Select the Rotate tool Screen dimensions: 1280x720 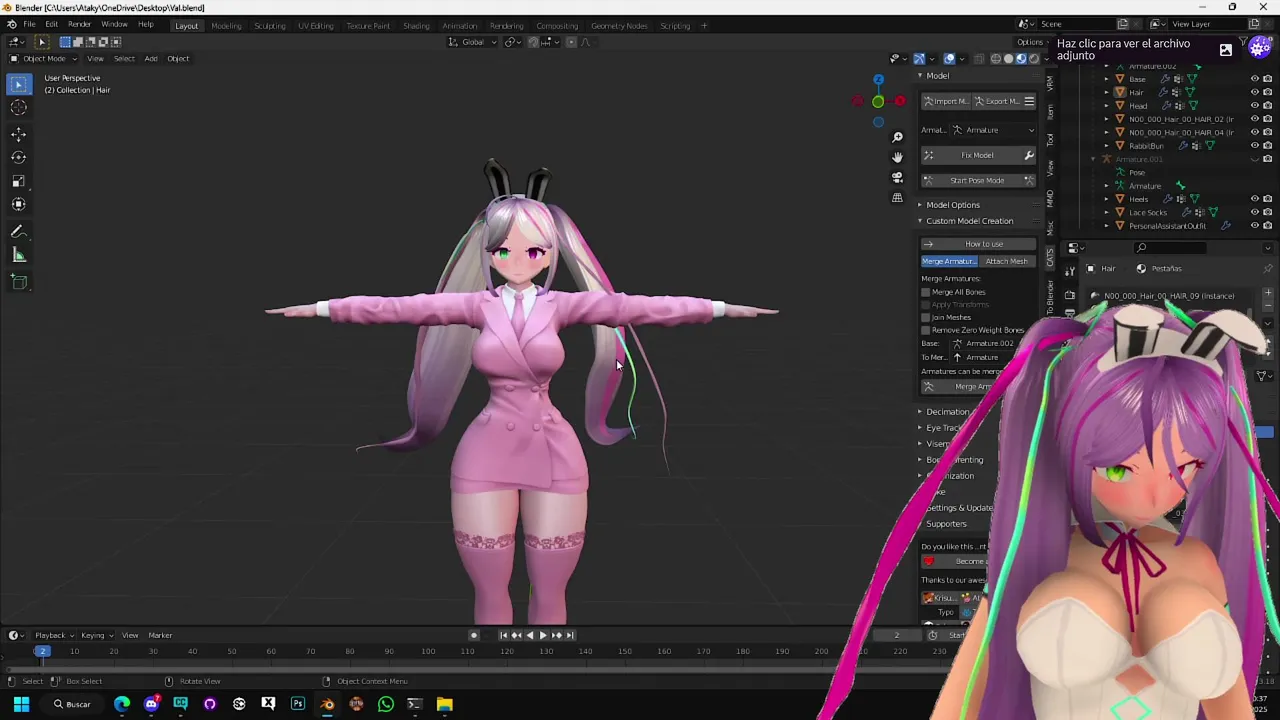click(19, 157)
